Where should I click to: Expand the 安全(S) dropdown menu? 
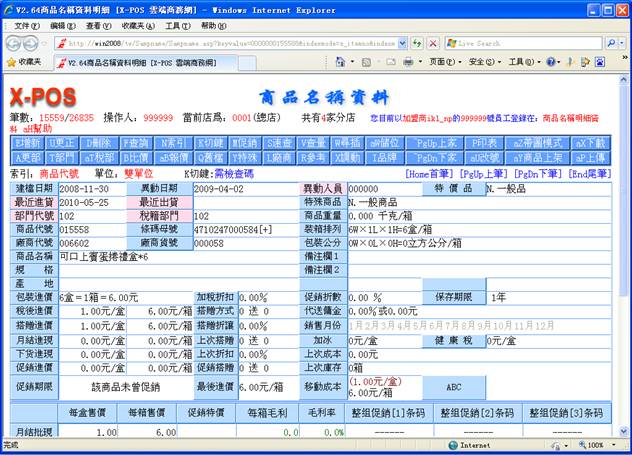pyautogui.click(x=482, y=62)
